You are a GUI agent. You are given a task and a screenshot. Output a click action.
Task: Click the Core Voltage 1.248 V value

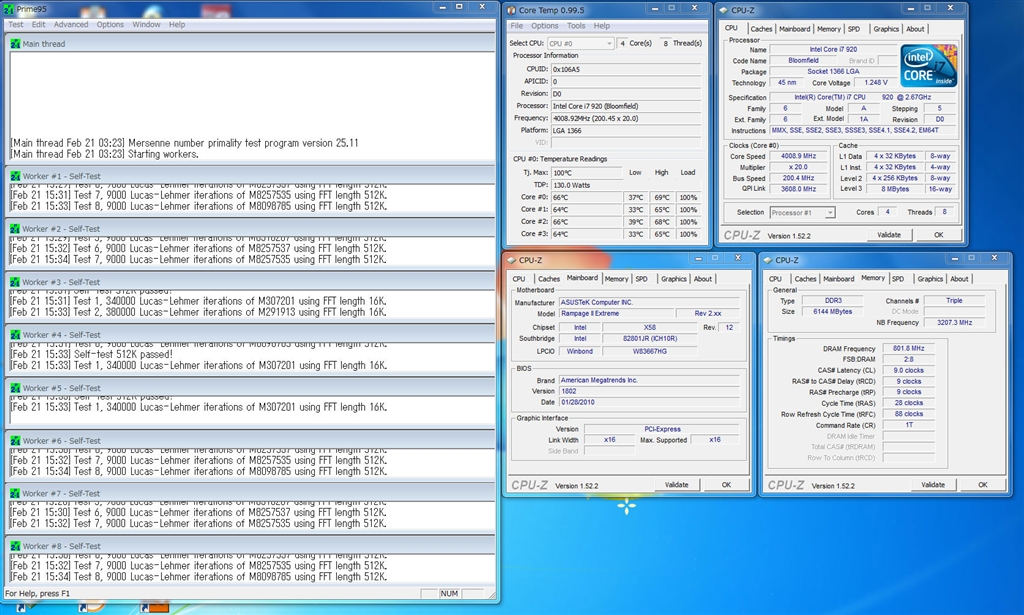tap(876, 83)
